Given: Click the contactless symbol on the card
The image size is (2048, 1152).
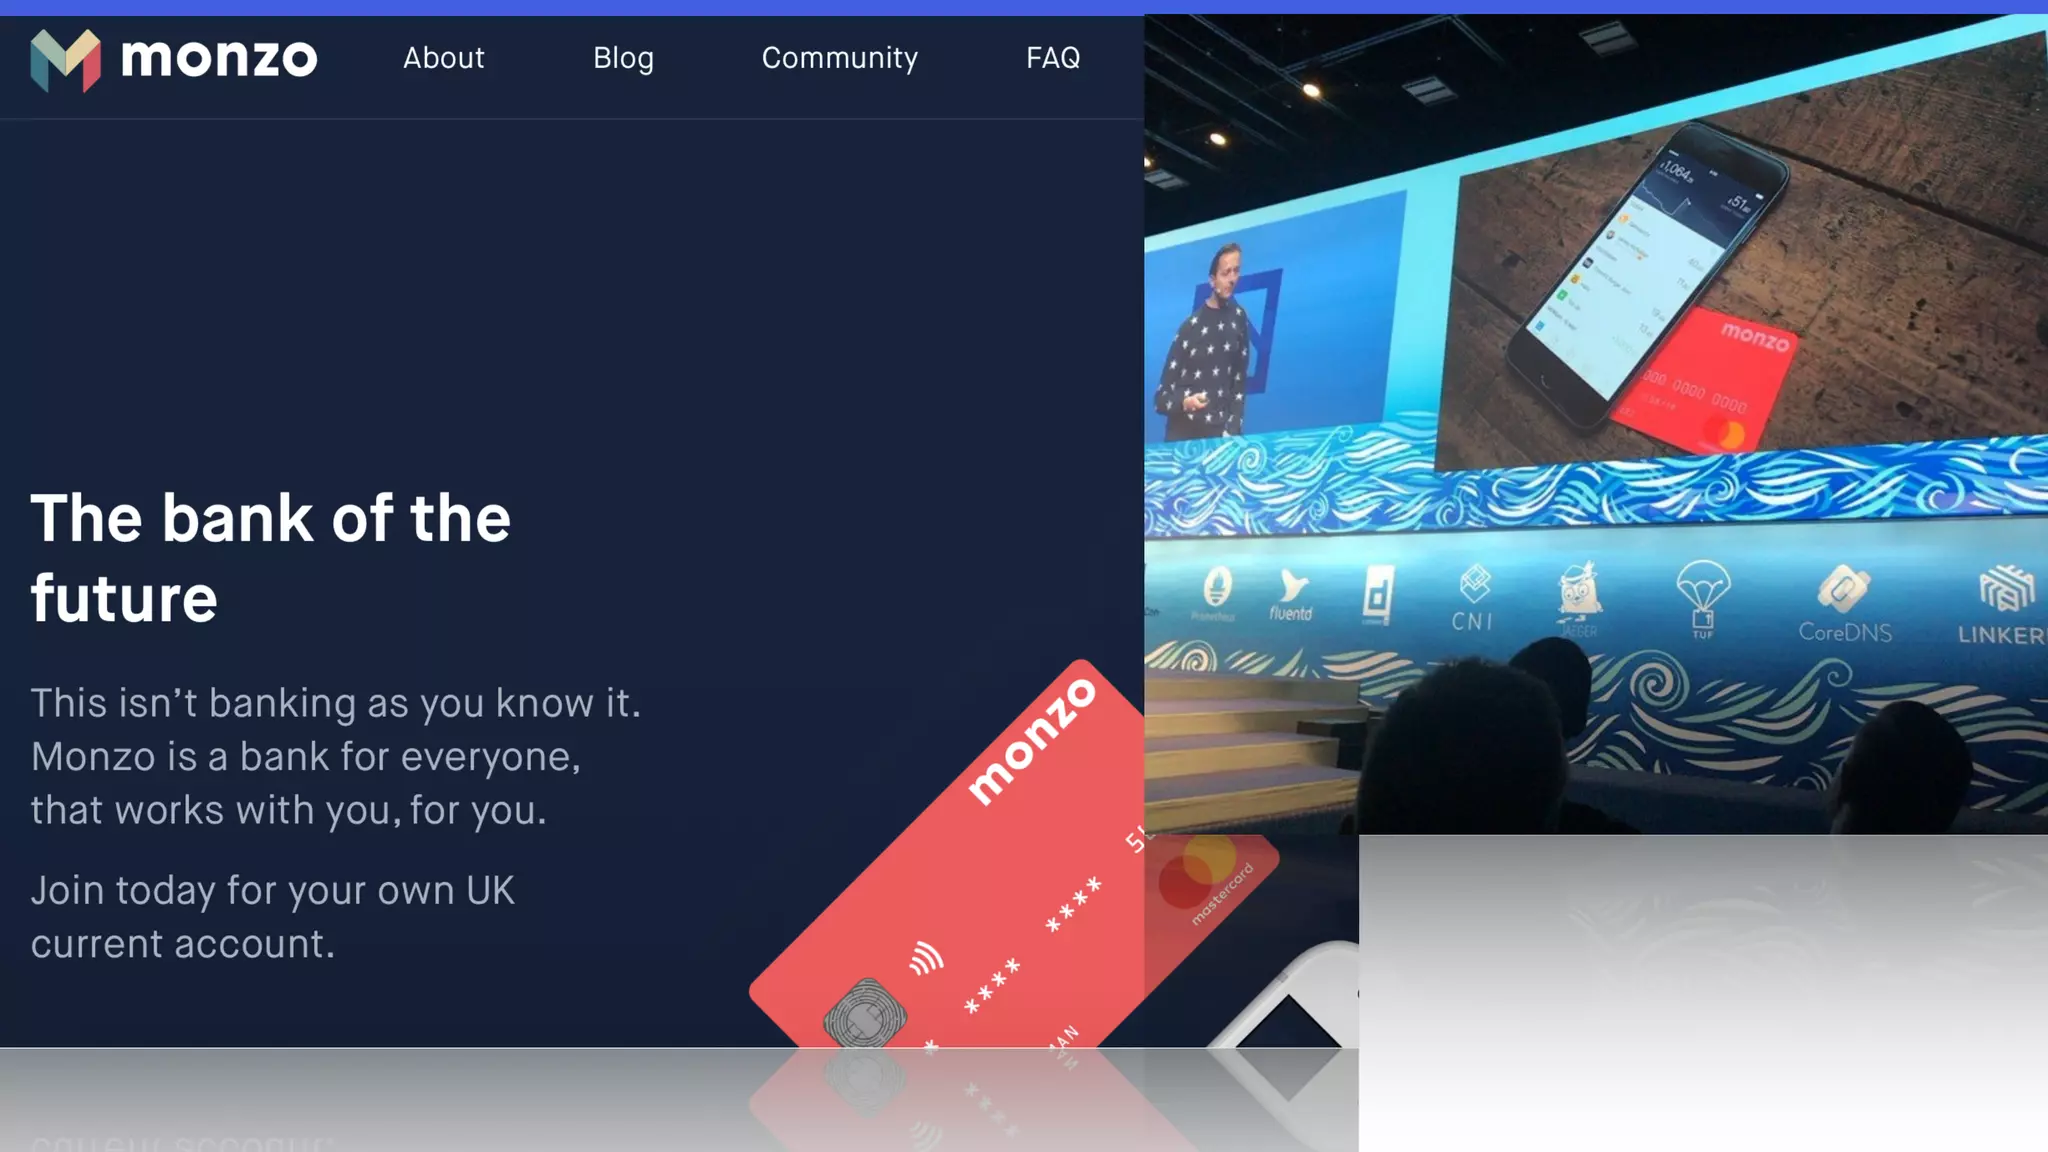Looking at the screenshot, I should click(925, 958).
